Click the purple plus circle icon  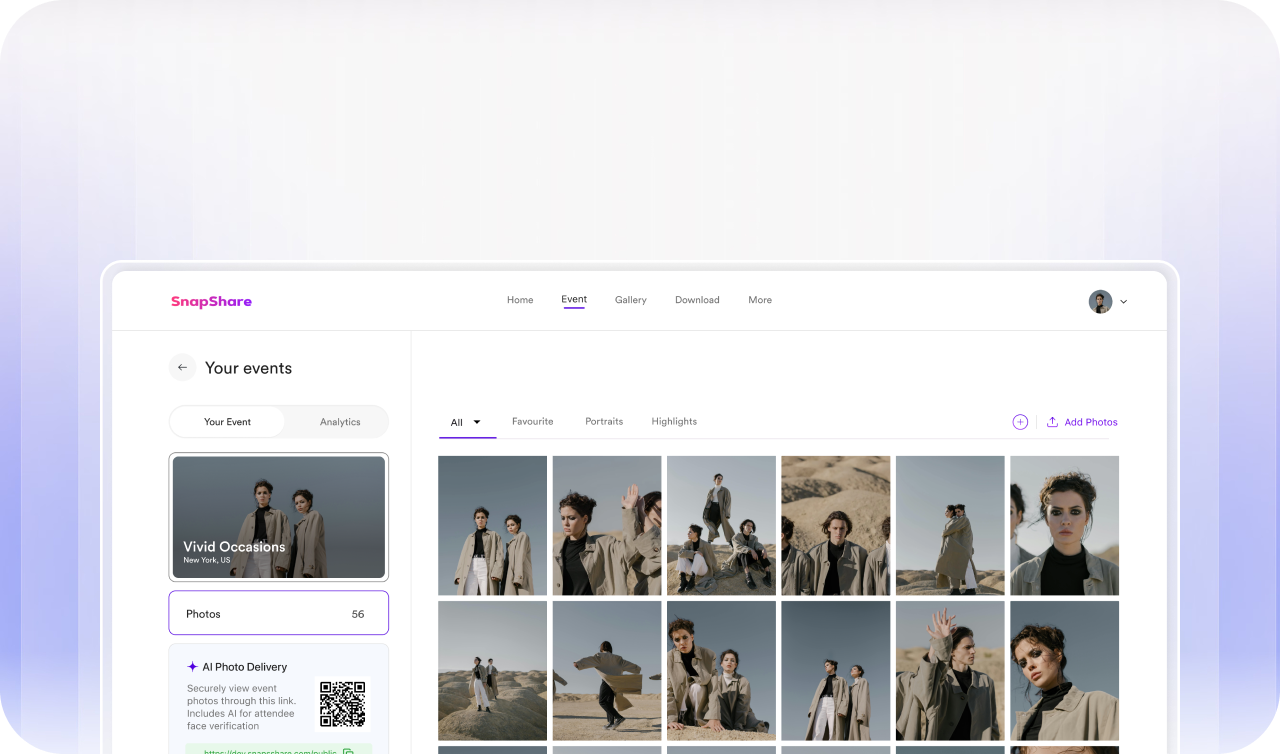pos(1020,422)
